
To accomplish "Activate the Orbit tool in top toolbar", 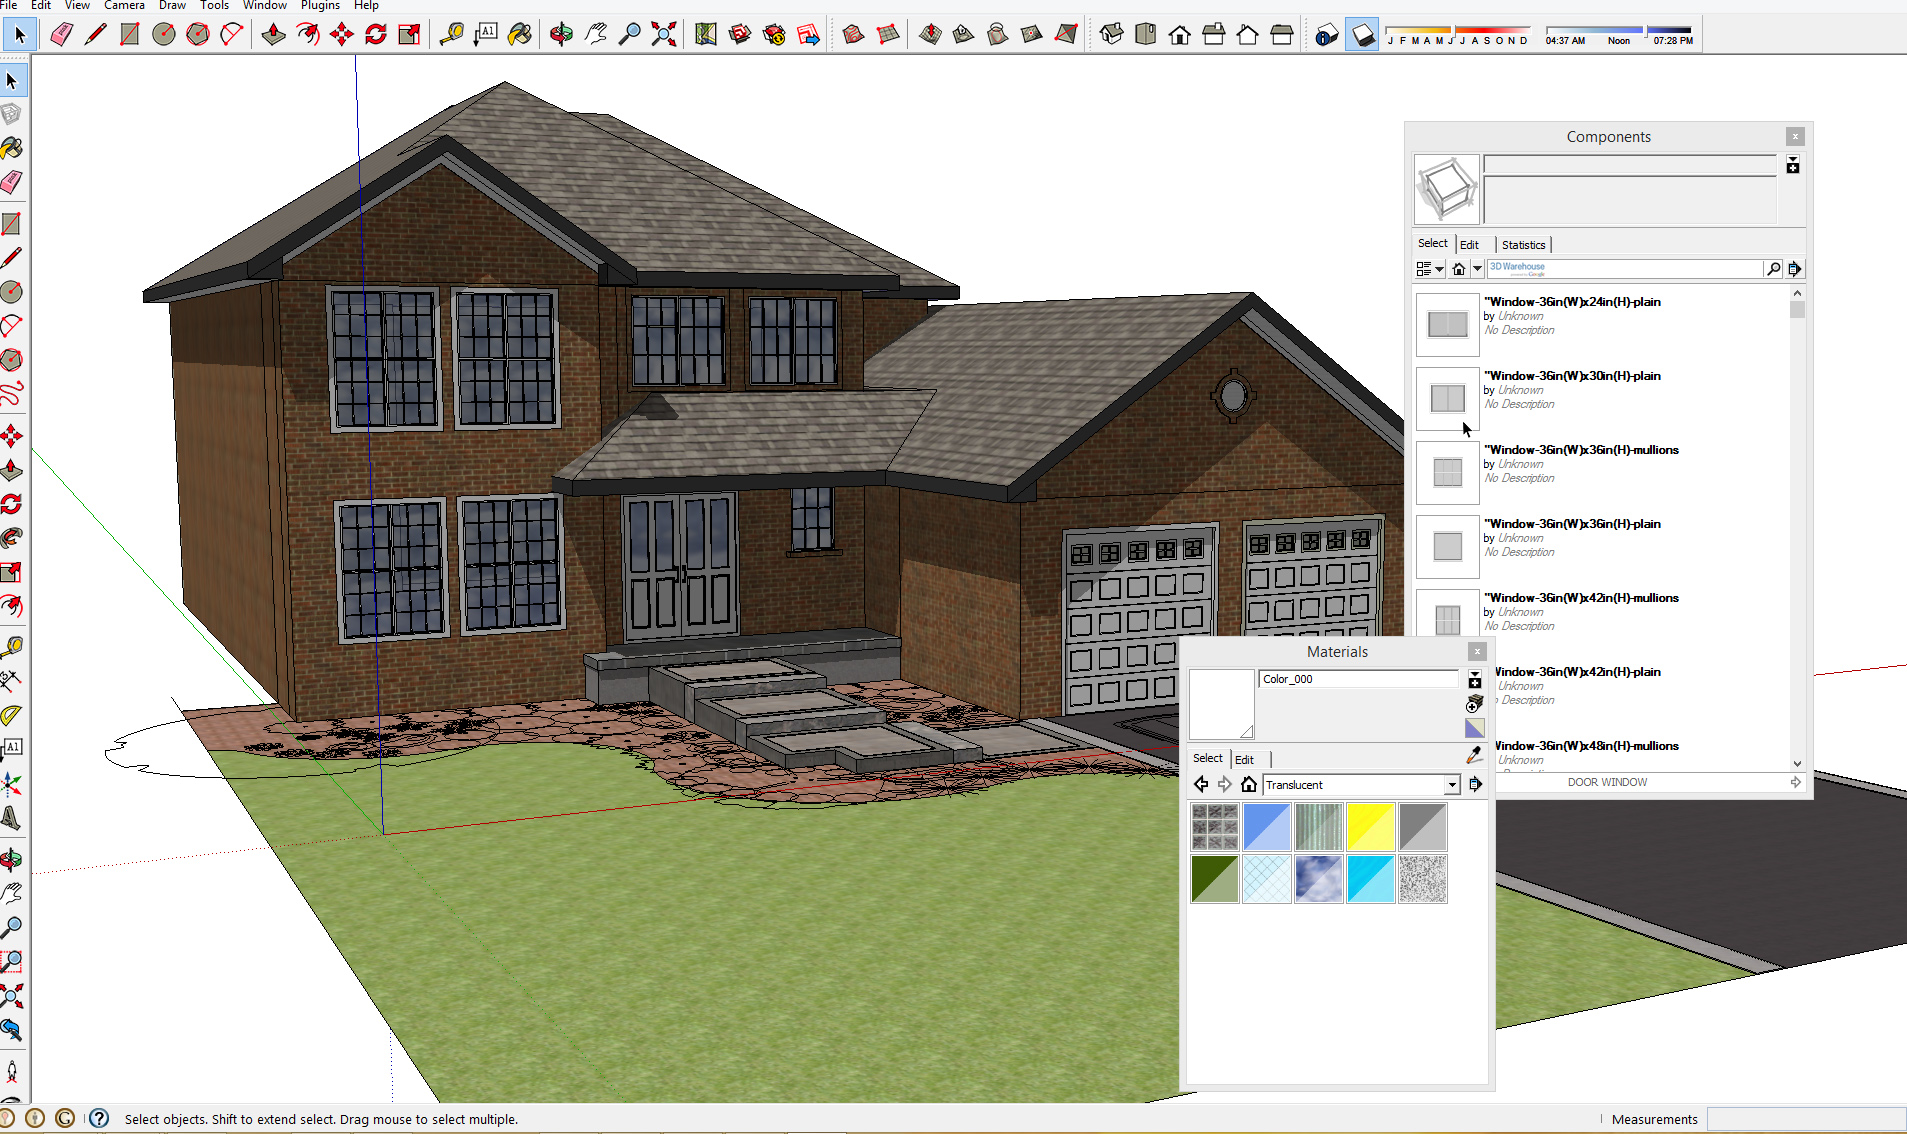I will [561, 35].
